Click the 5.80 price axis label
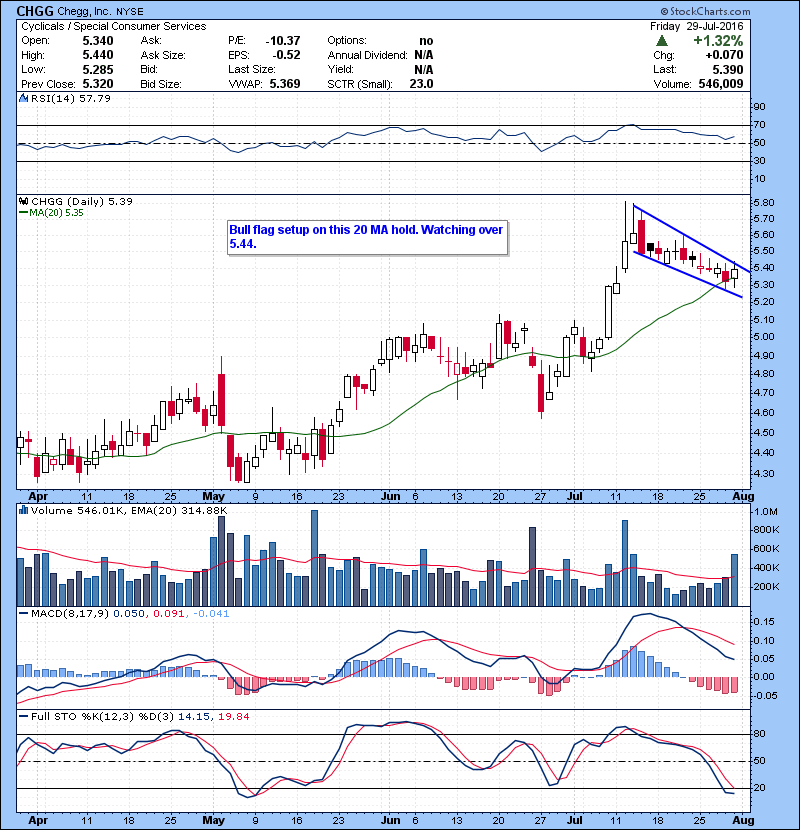 764,202
